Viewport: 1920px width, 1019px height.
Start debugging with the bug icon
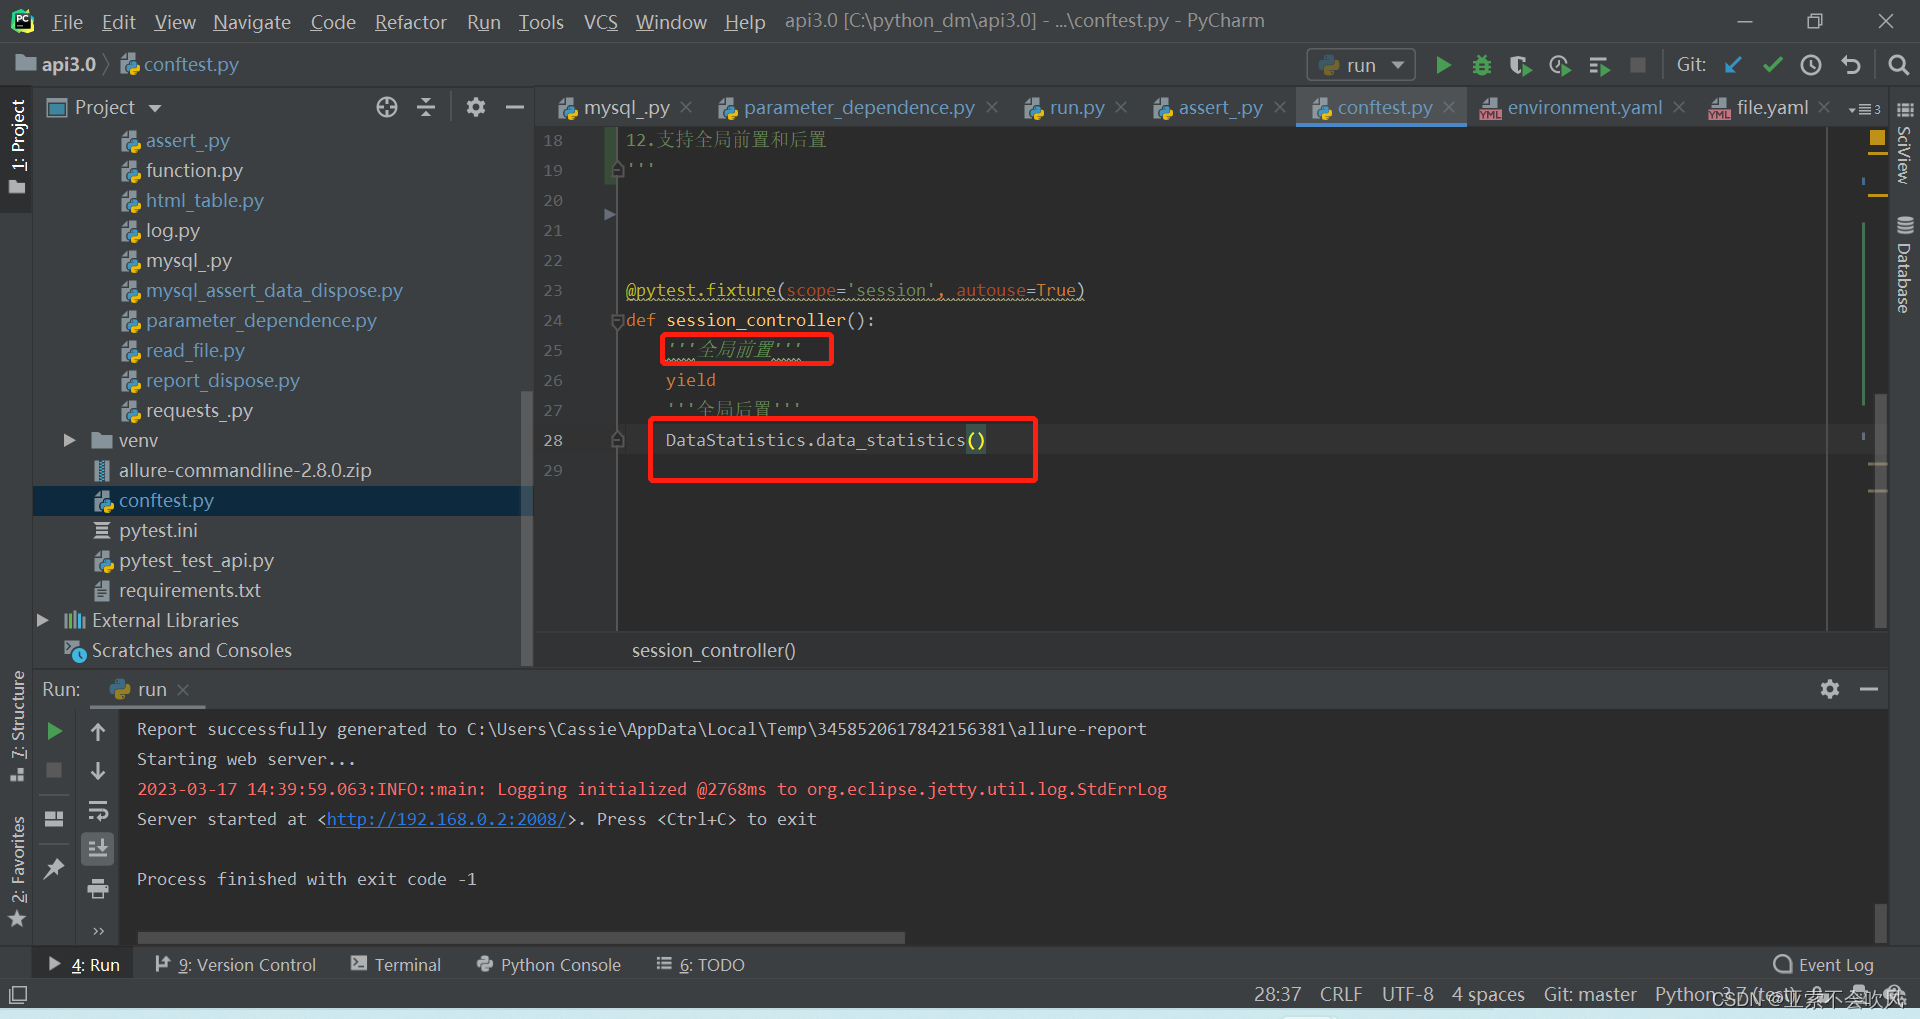(x=1482, y=65)
